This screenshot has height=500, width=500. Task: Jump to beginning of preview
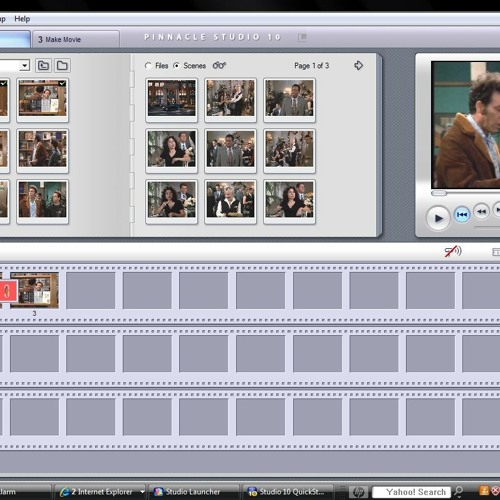point(462,214)
